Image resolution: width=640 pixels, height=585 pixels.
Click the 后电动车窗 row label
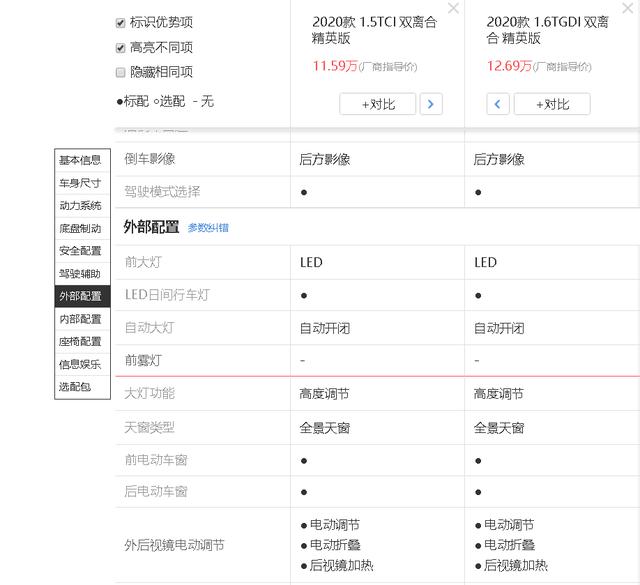tap(156, 492)
